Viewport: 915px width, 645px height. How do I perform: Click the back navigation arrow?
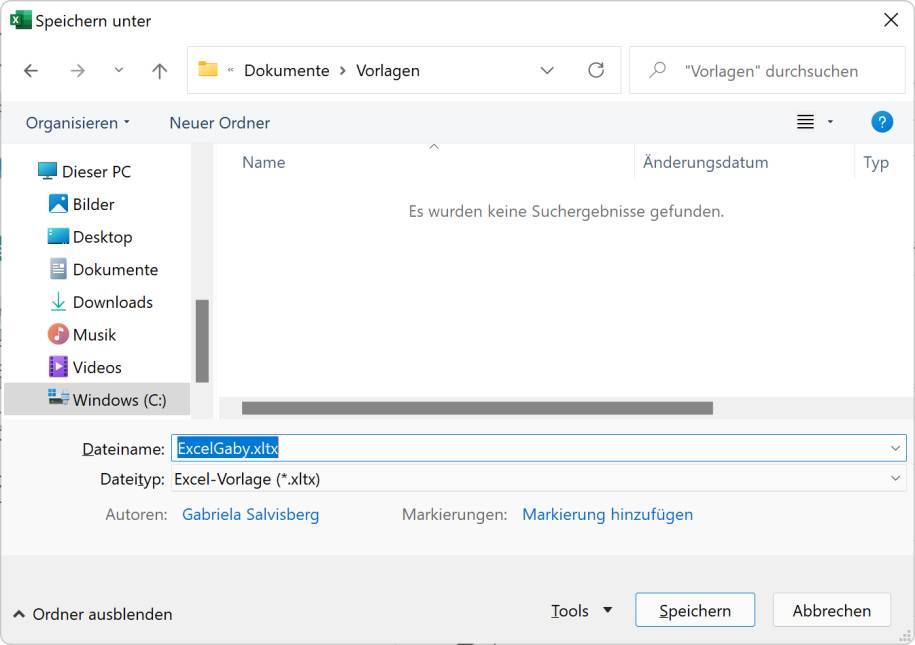tap(31, 71)
